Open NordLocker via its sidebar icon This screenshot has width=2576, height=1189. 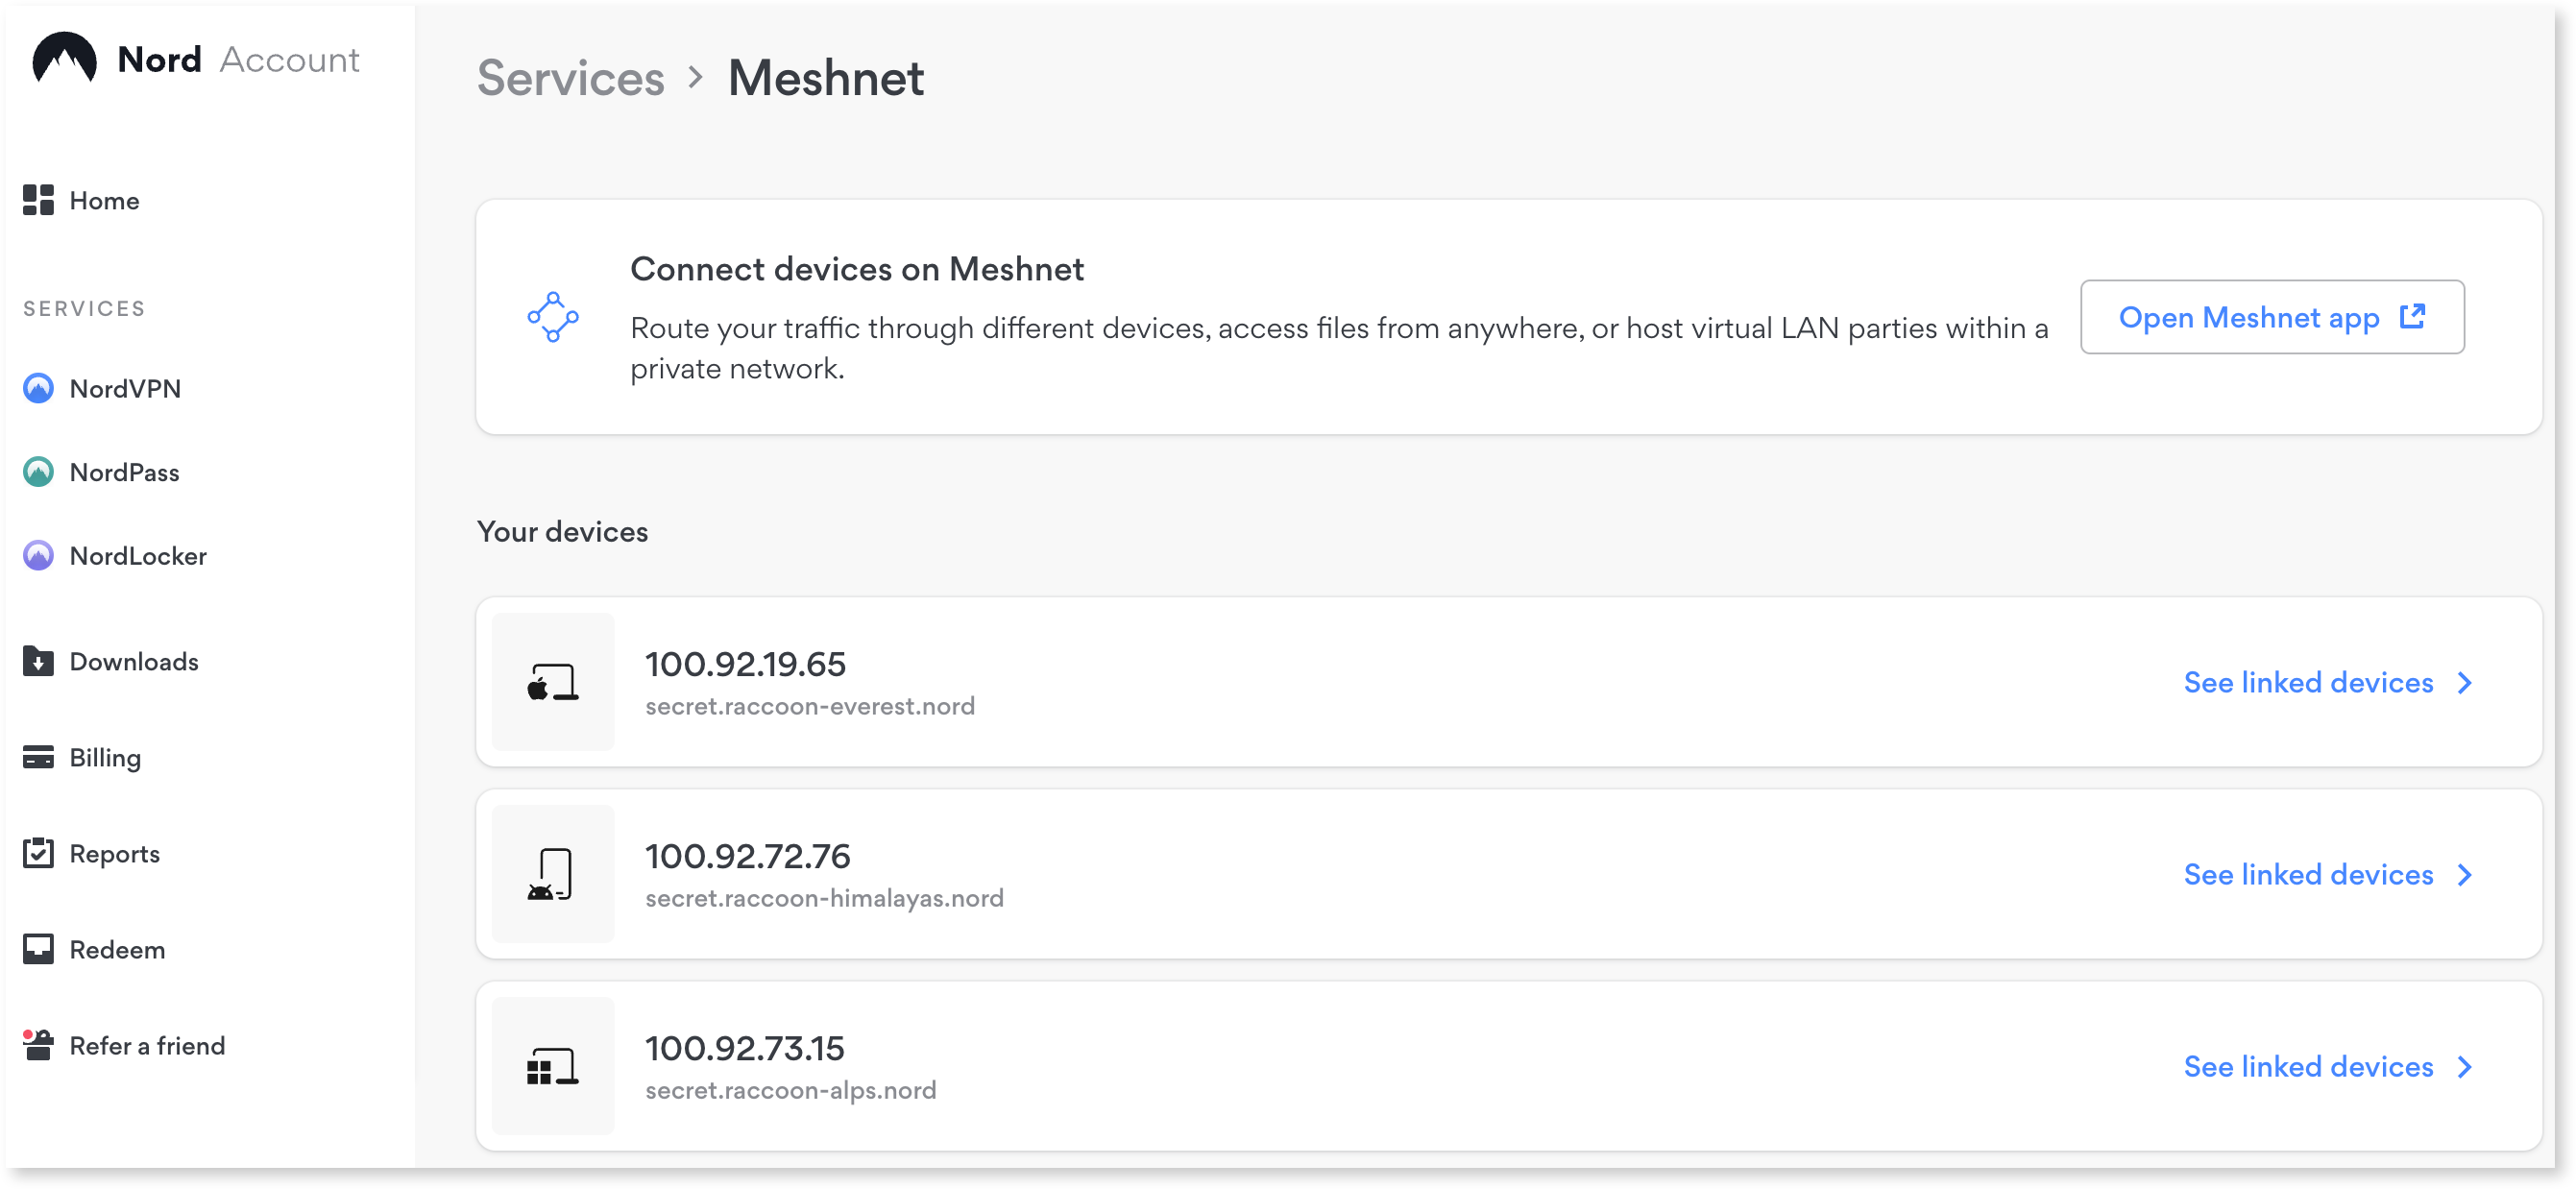pyautogui.click(x=37, y=555)
